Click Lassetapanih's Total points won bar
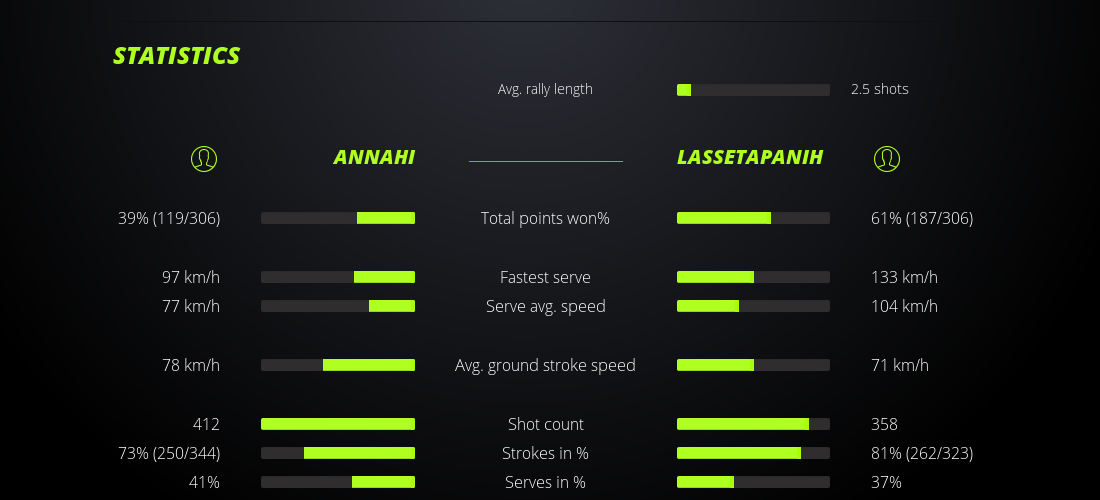 (x=753, y=218)
